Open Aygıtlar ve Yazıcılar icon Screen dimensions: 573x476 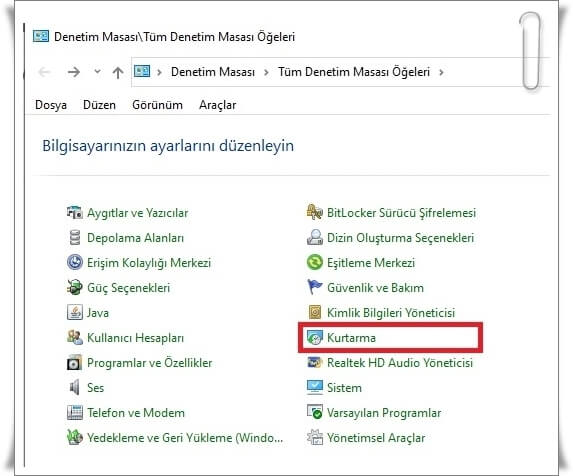tap(75, 213)
